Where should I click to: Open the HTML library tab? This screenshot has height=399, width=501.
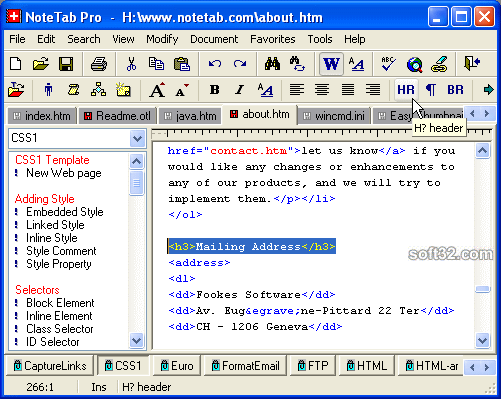367,366
